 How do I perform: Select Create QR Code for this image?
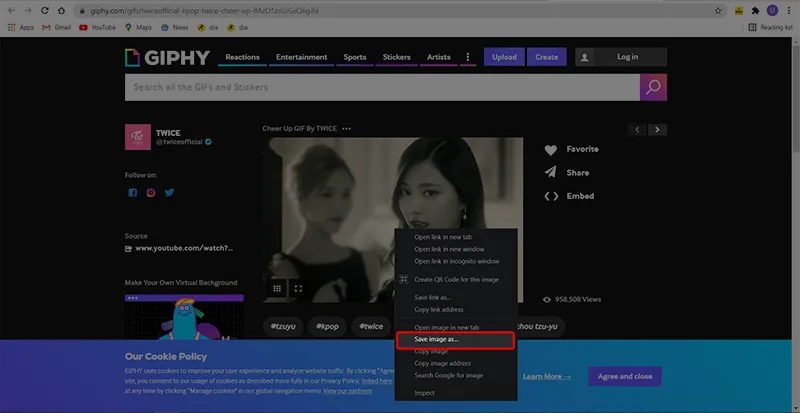pyautogui.click(x=456, y=280)
